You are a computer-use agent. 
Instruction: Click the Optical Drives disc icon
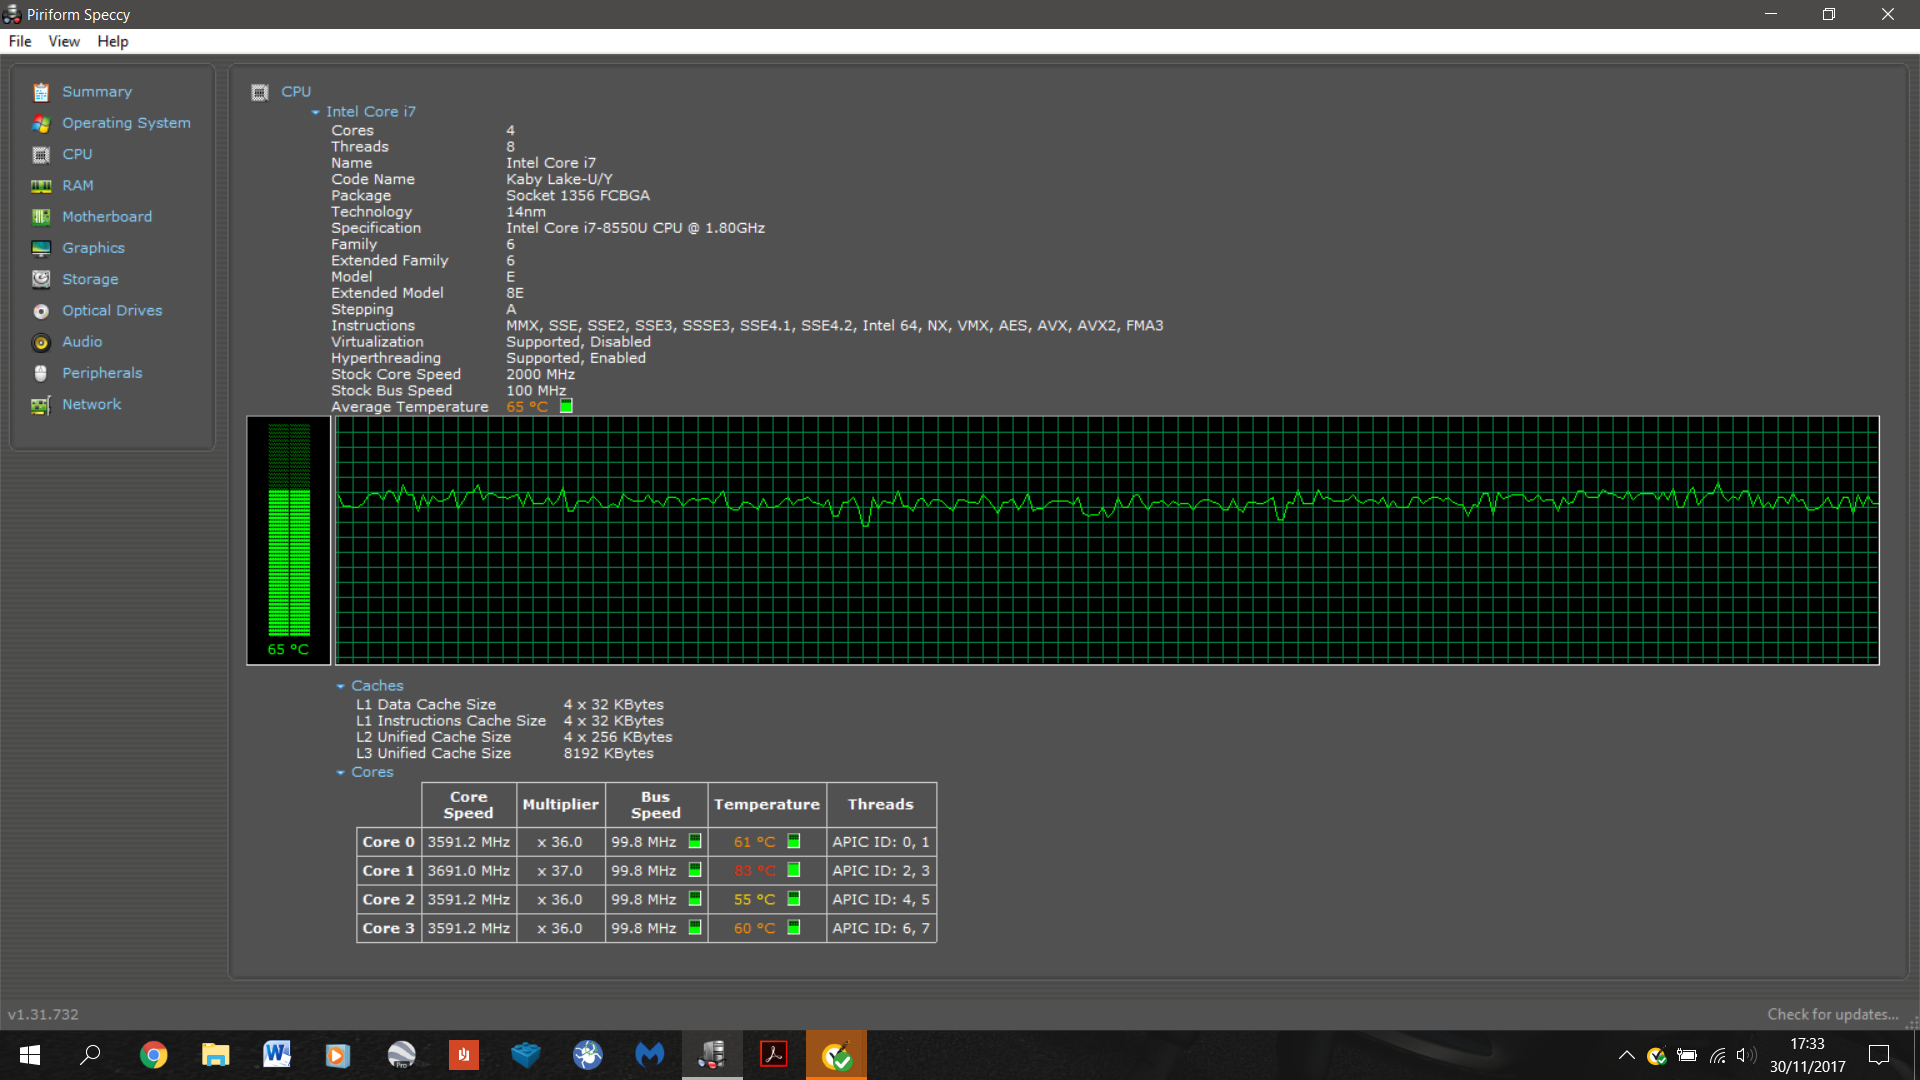(41, 311)
